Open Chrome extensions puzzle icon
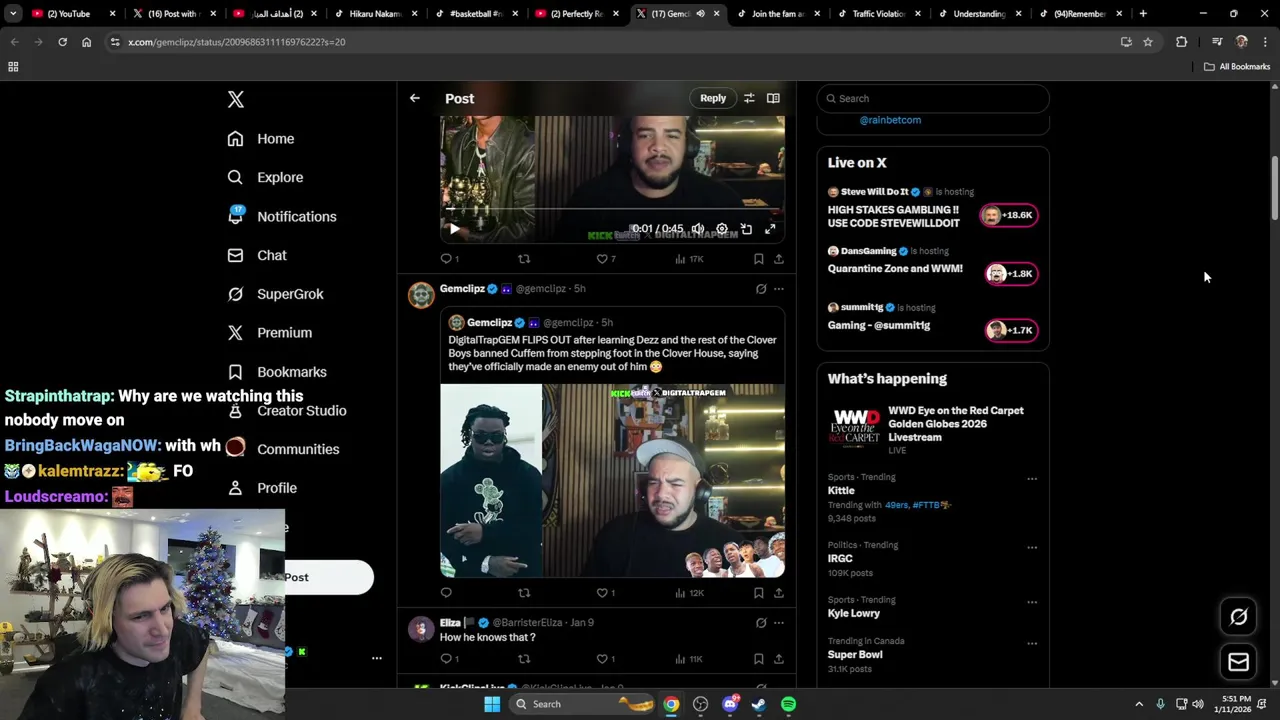Screen dimensions: 1280x720 pos(1182,42)
